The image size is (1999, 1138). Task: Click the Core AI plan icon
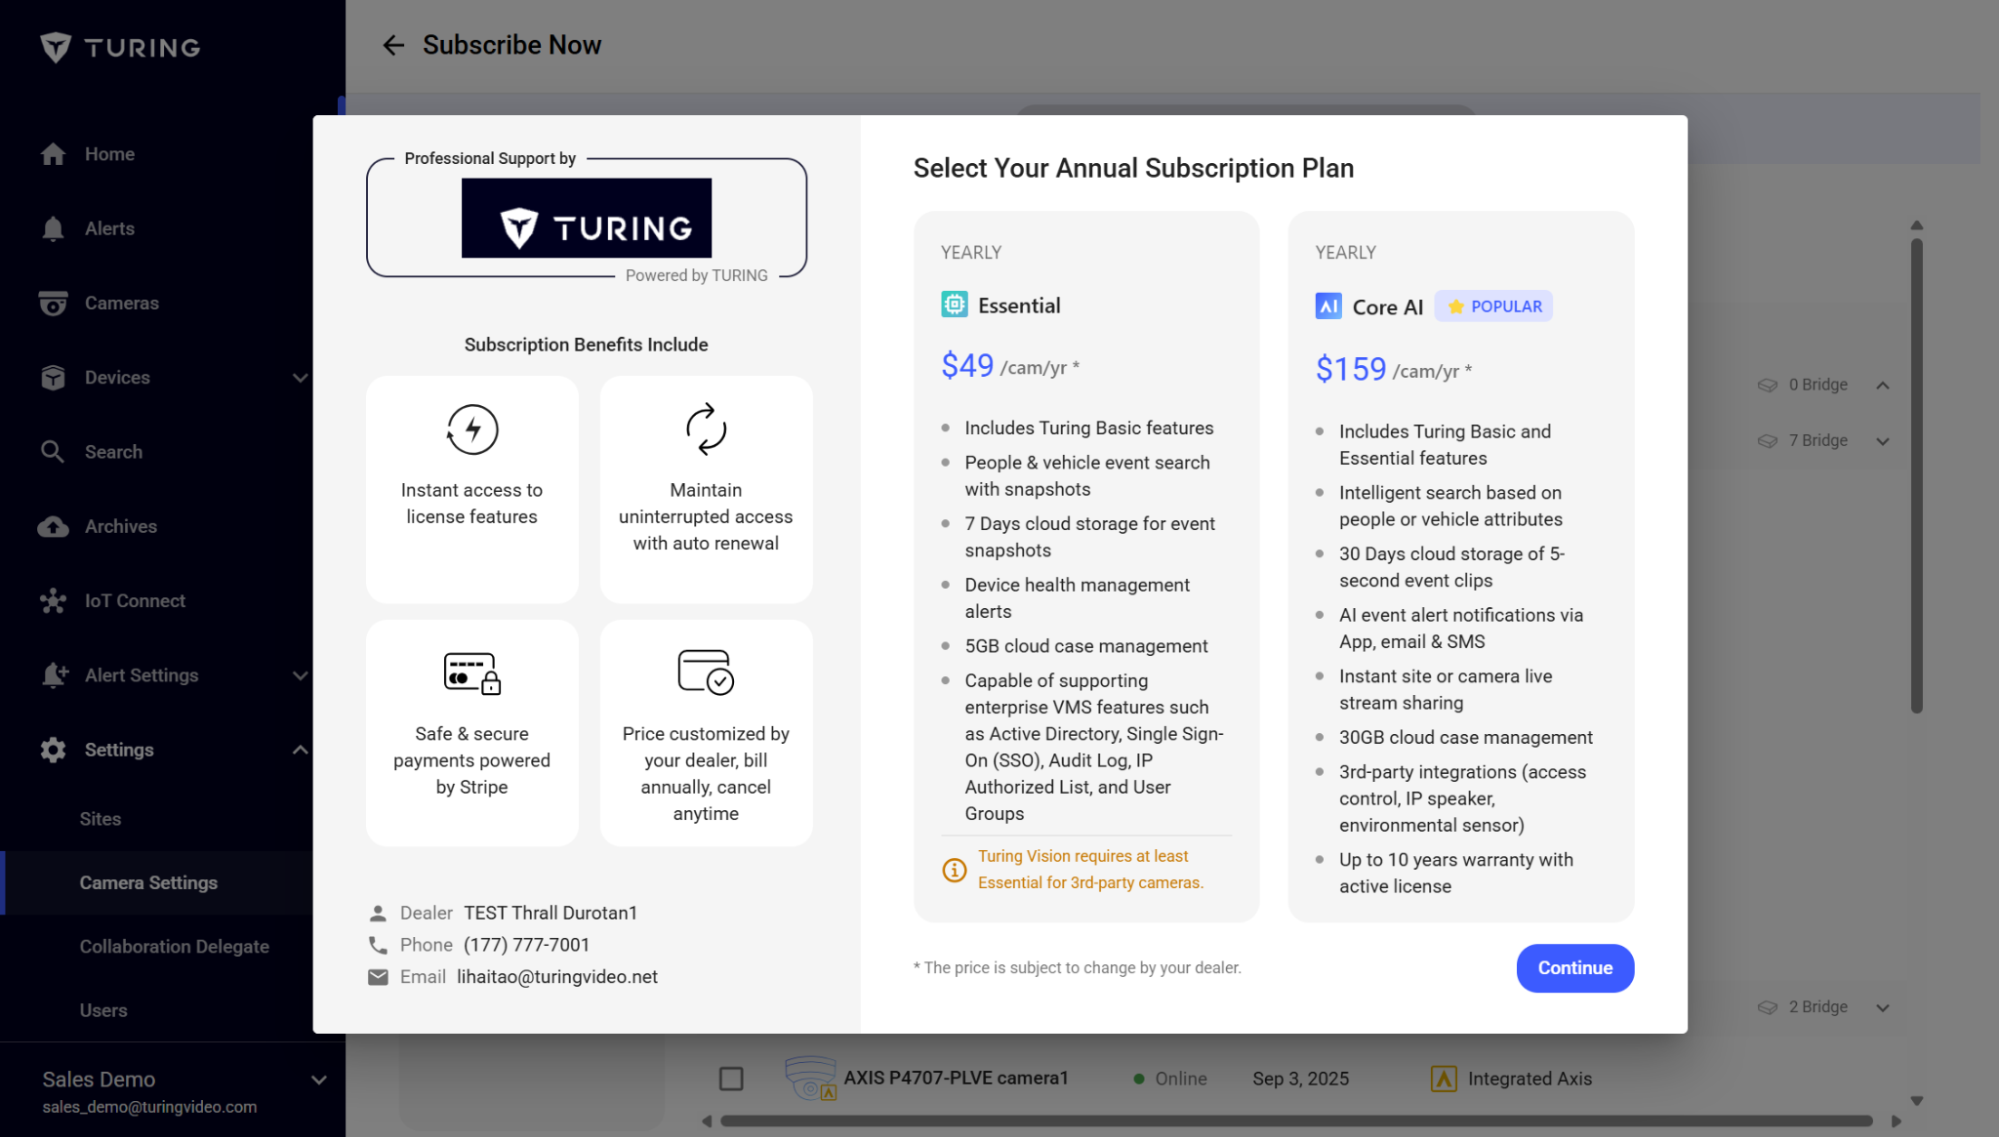pos(1328,306)
